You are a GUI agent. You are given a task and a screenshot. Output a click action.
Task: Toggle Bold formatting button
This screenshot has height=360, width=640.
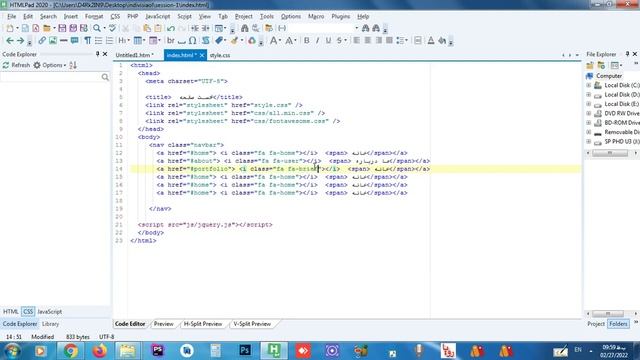307,40
